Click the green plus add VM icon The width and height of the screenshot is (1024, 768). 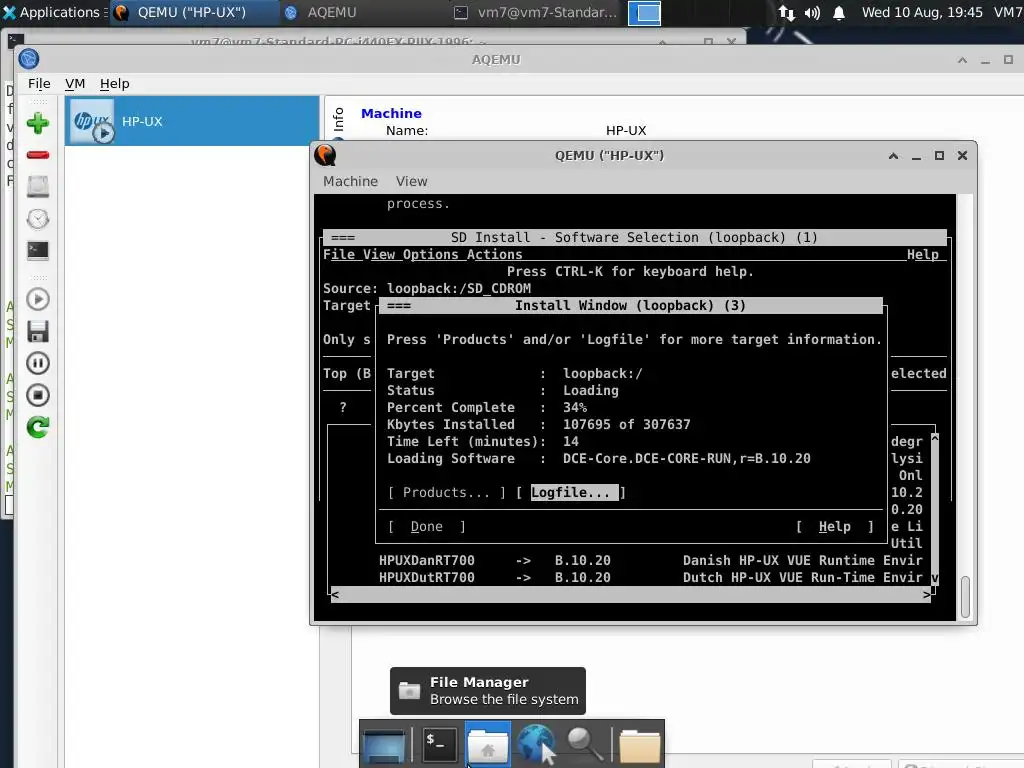[x=37, y=123]
